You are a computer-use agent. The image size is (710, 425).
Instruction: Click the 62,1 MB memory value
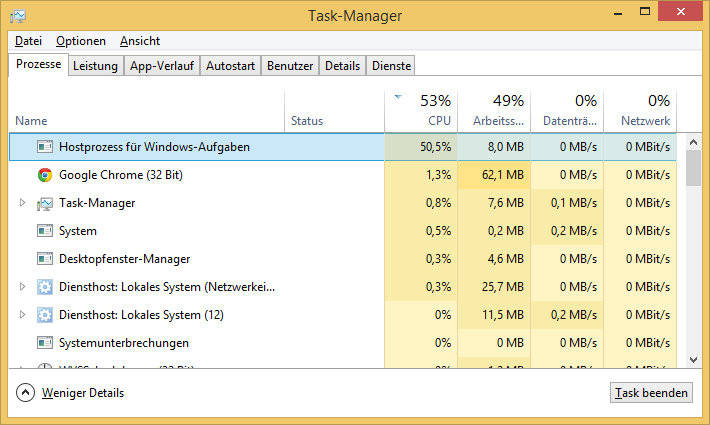[503, 175]
